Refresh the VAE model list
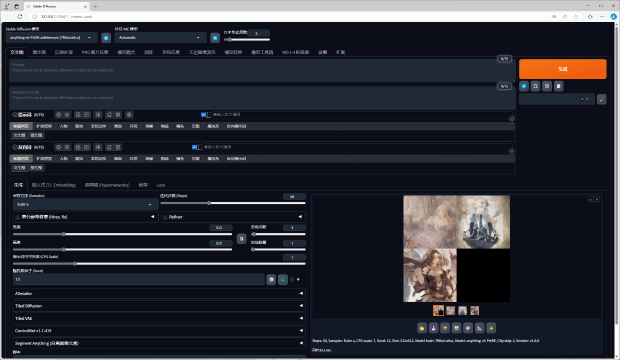Screen dimensions: 620x360 point(215,38)
